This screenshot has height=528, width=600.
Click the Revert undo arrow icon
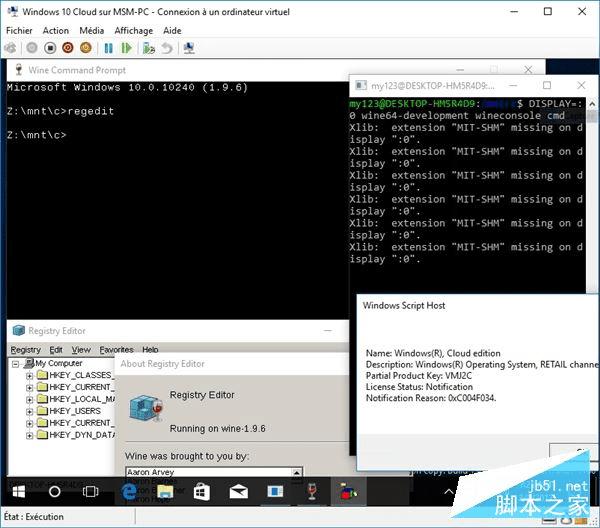167,48
